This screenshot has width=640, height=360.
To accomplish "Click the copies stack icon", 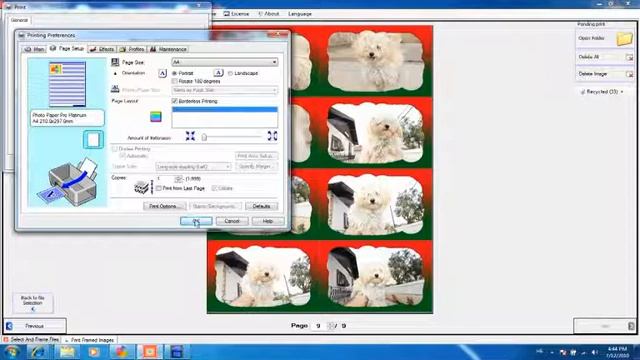I will [x=143, y=187].
